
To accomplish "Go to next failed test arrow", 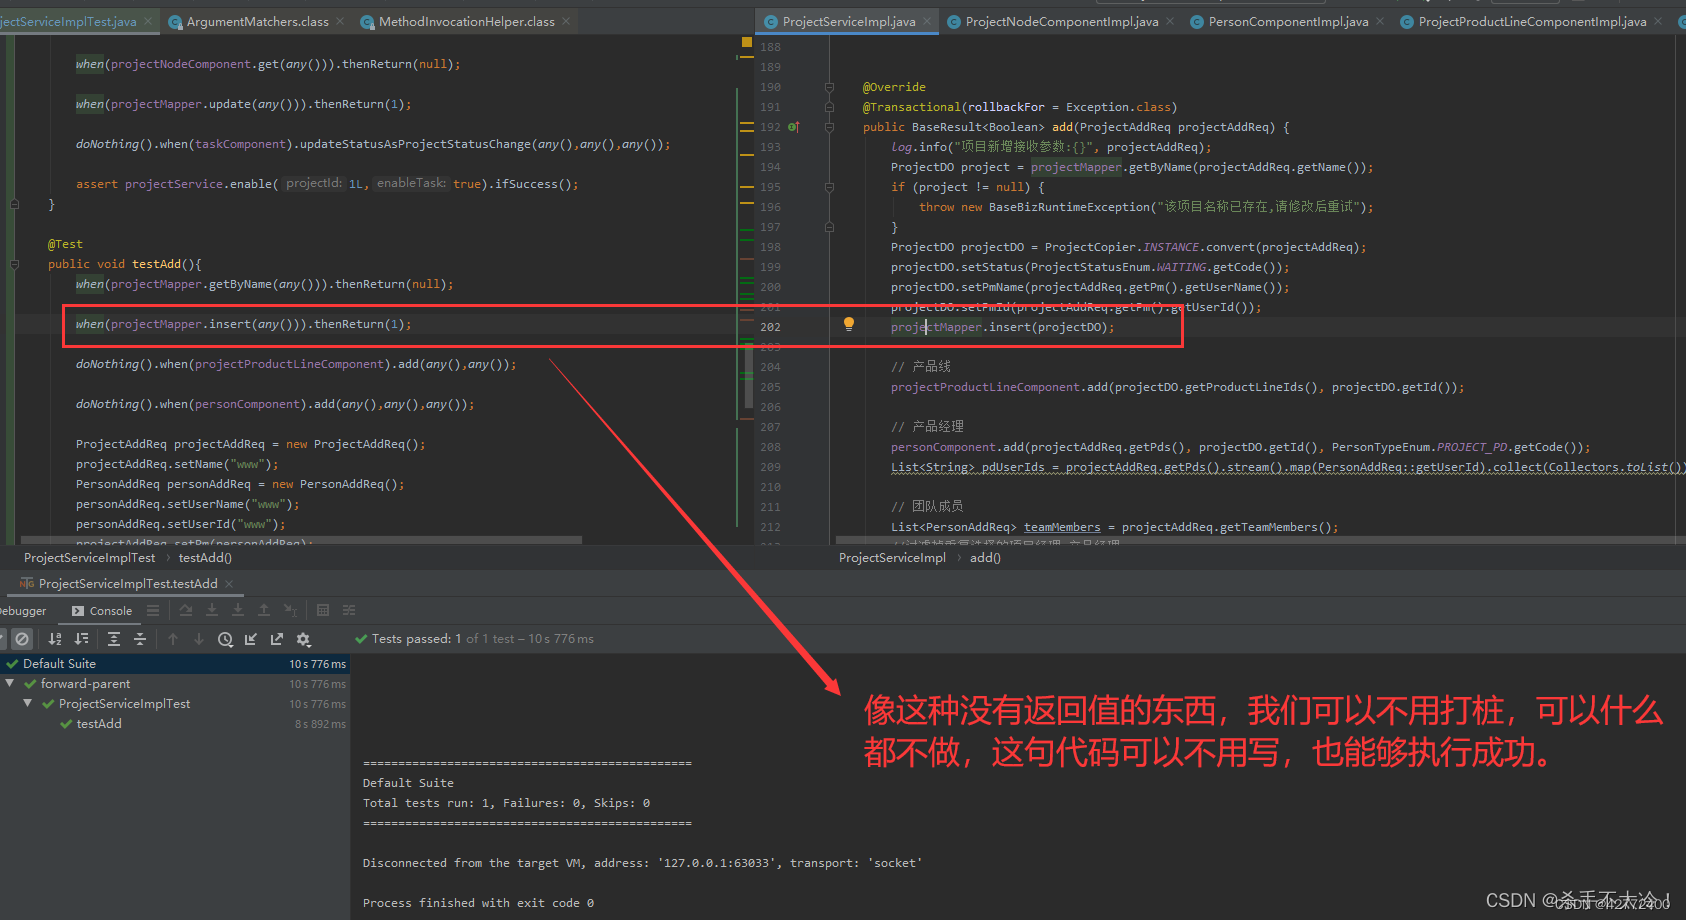I will coord(199,639).
